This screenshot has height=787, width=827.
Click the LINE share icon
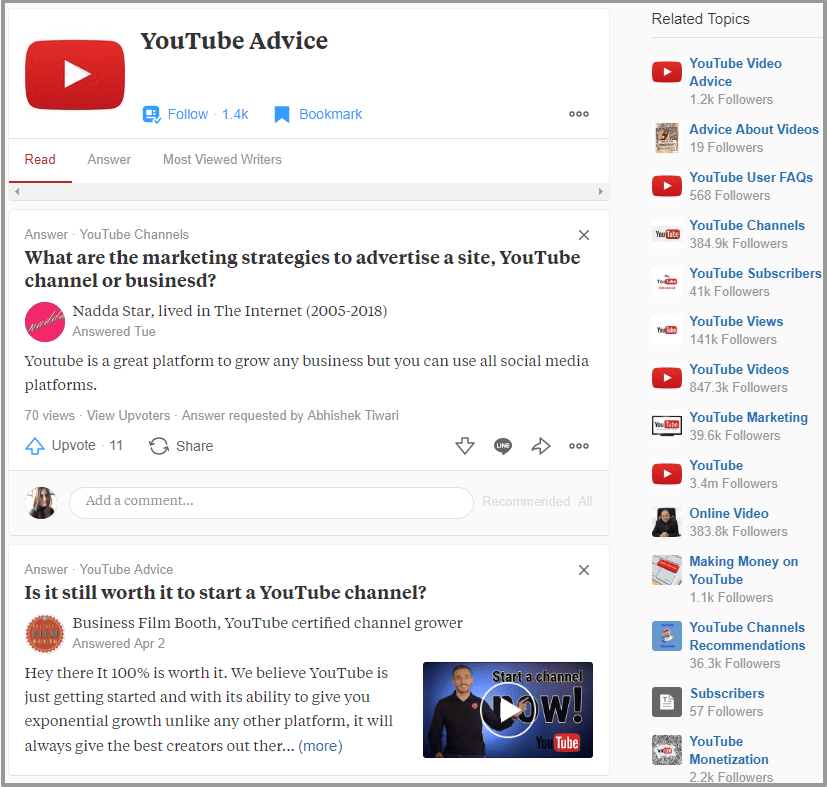[x=503, y=446]
